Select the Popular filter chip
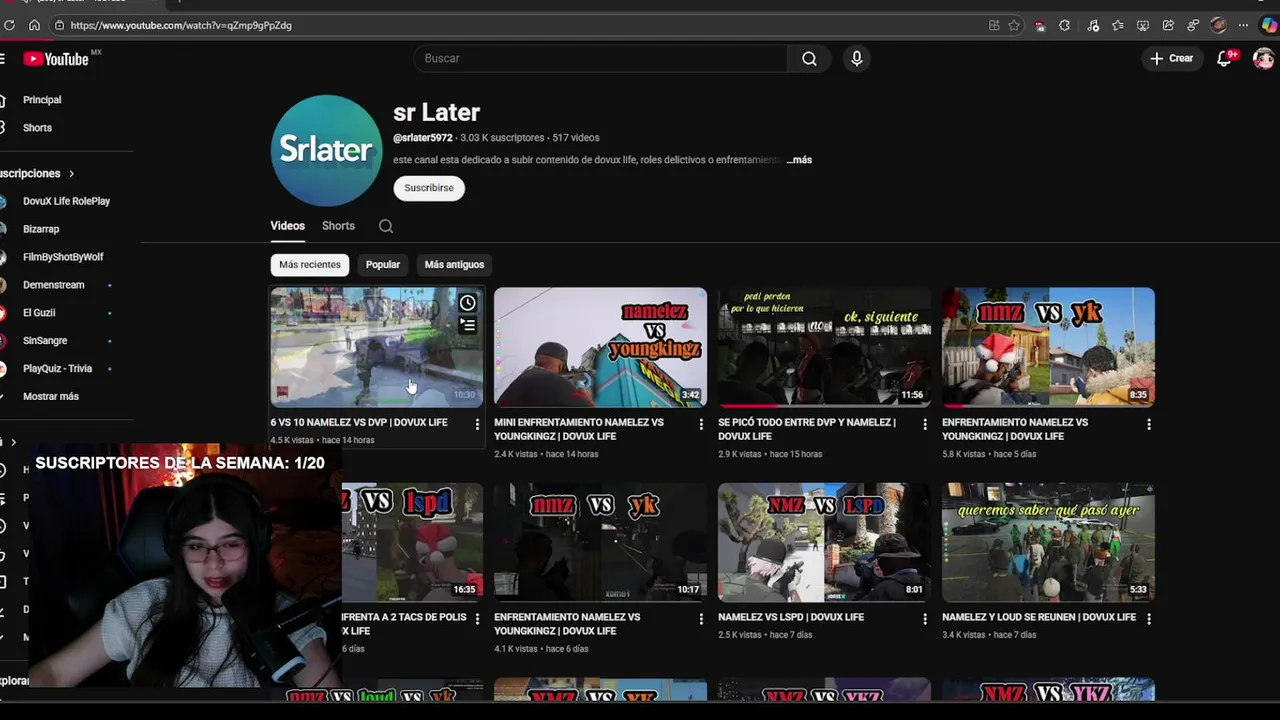This screenshot has height=720, width=1280. click(383, 265)
